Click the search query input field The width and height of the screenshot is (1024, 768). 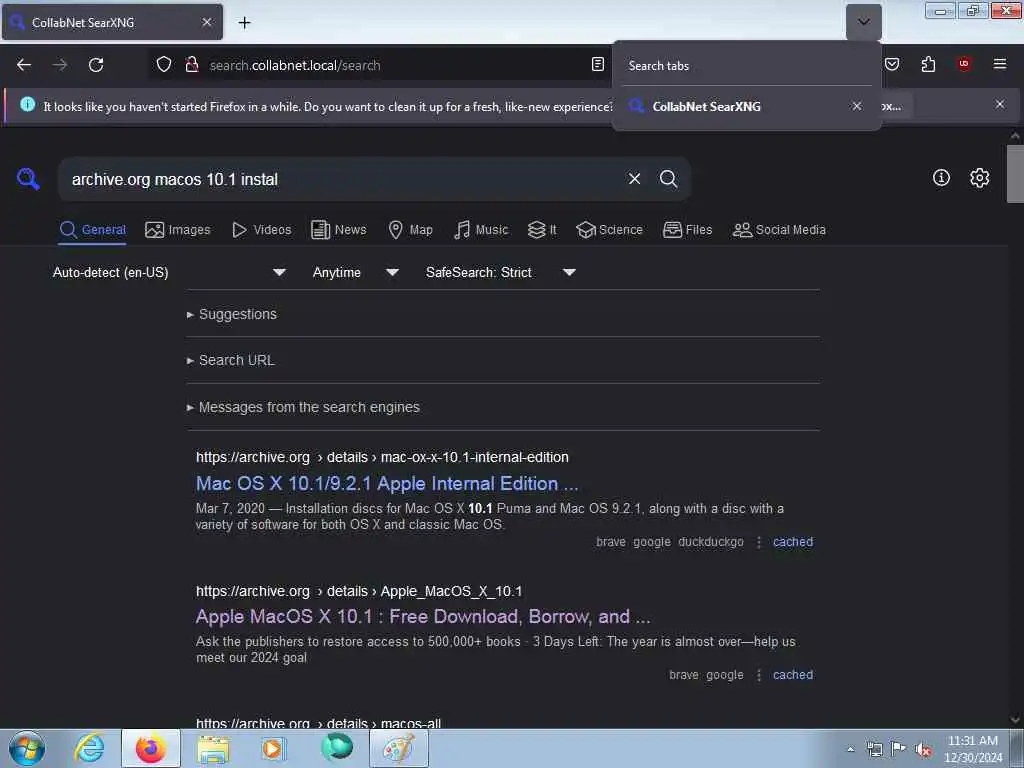[x=340, y=179]
